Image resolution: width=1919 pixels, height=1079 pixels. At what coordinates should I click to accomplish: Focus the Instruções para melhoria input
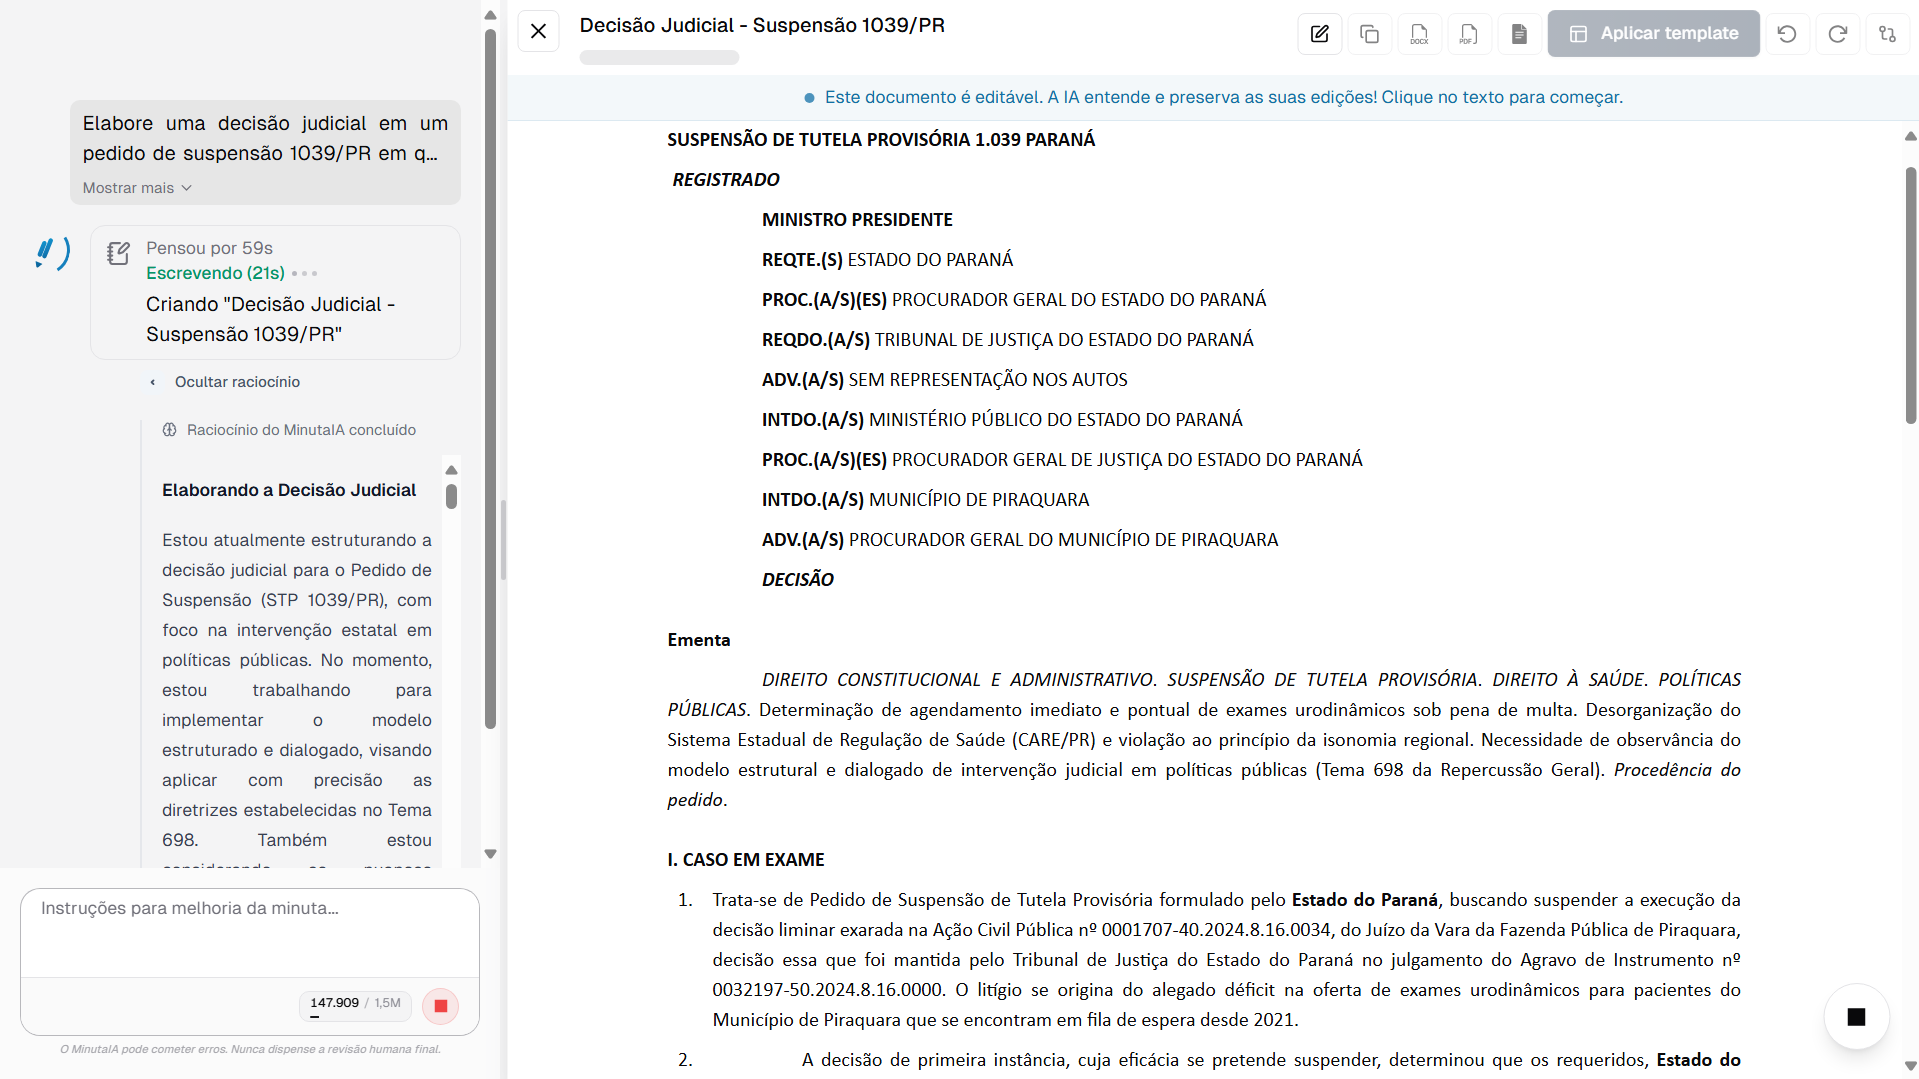(x=250, y=933)
